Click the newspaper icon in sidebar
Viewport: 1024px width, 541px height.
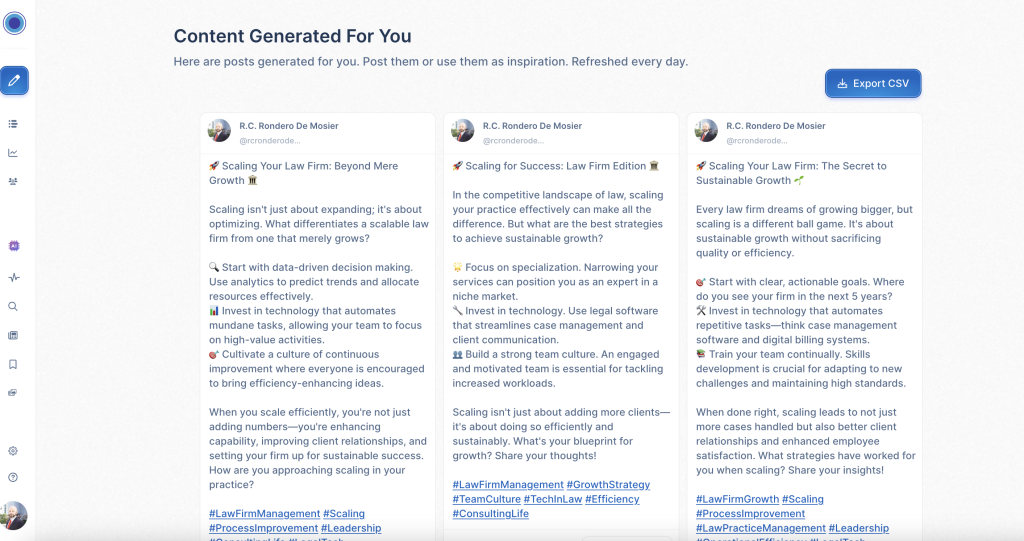[13, 335]
